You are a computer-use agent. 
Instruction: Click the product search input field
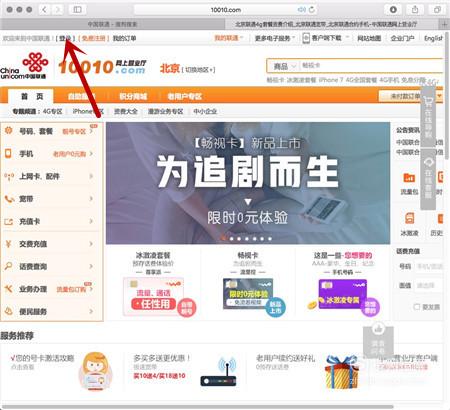point(372,66)
